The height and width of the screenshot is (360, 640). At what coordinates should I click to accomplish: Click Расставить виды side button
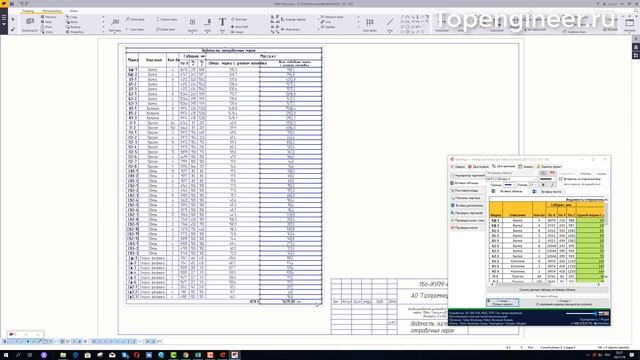(467, 191)
